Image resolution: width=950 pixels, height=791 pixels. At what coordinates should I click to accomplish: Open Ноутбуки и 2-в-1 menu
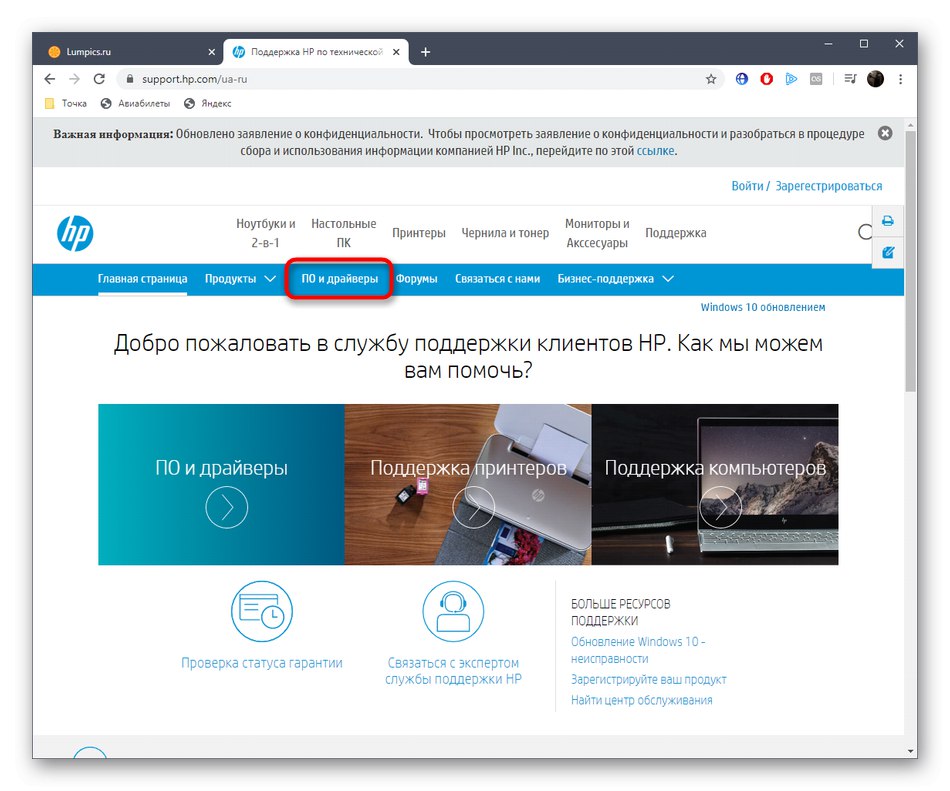pos(265,233)
